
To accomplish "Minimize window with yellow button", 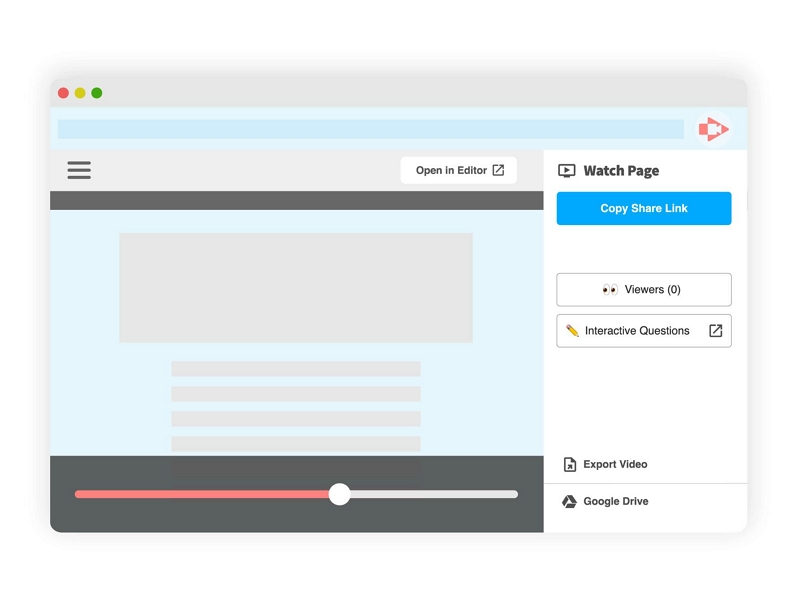I will click(x=80, y=93).
